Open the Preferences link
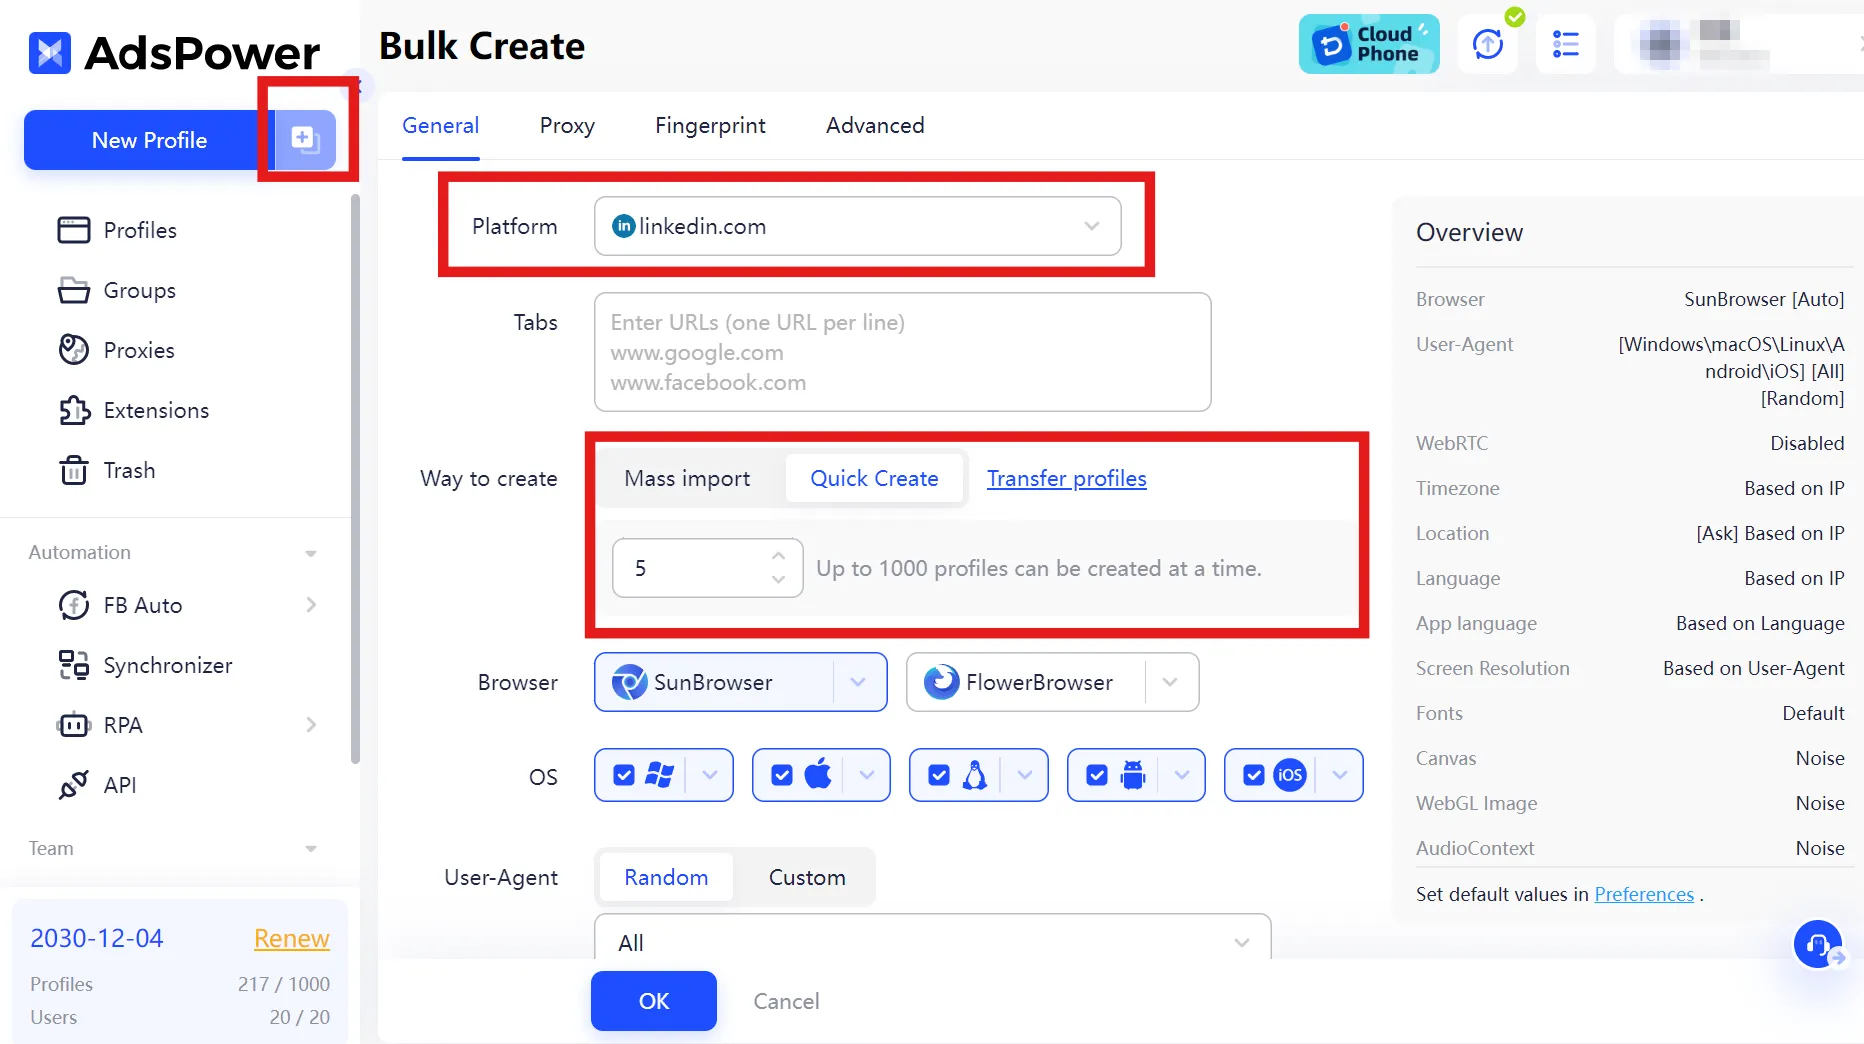Image resolution: width=1864 pixels, height=1044 pixels. pyautogui.click(x=1644, y=894)
